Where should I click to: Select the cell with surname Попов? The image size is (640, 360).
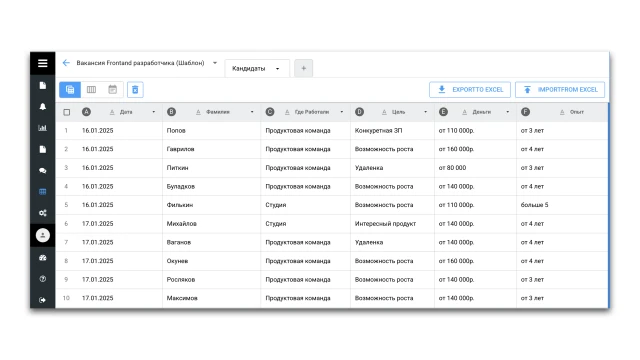pyautogui.click(x=211, y=131)
